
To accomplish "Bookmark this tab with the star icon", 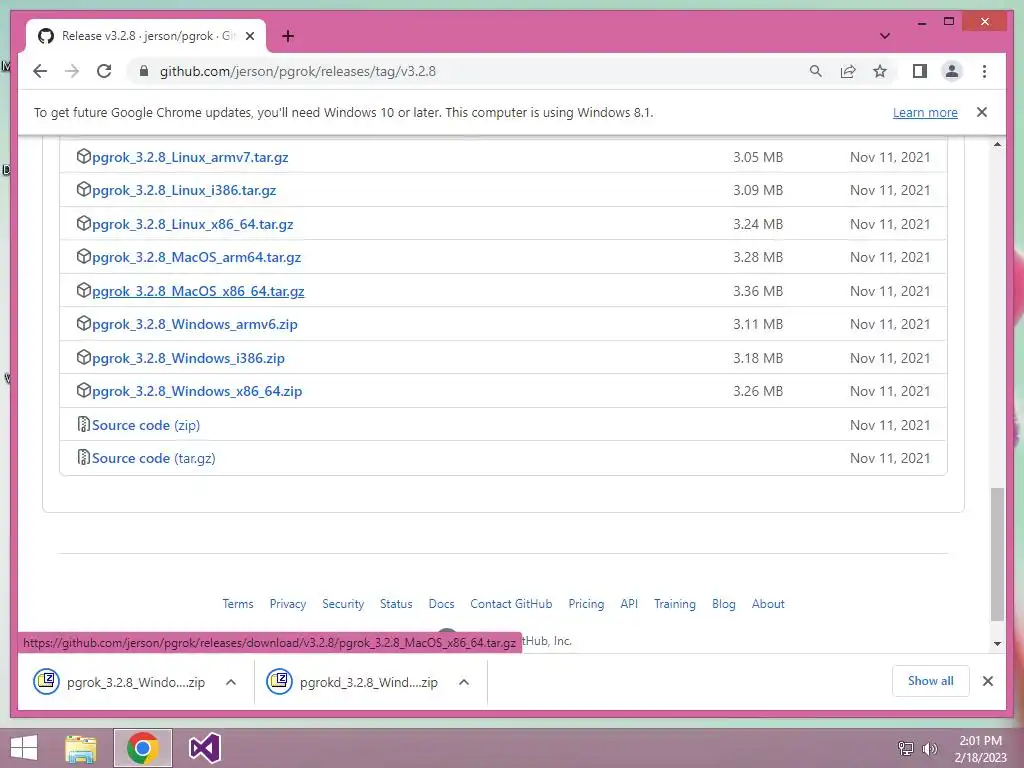I will pyautogui.click(x=880, y=71).
